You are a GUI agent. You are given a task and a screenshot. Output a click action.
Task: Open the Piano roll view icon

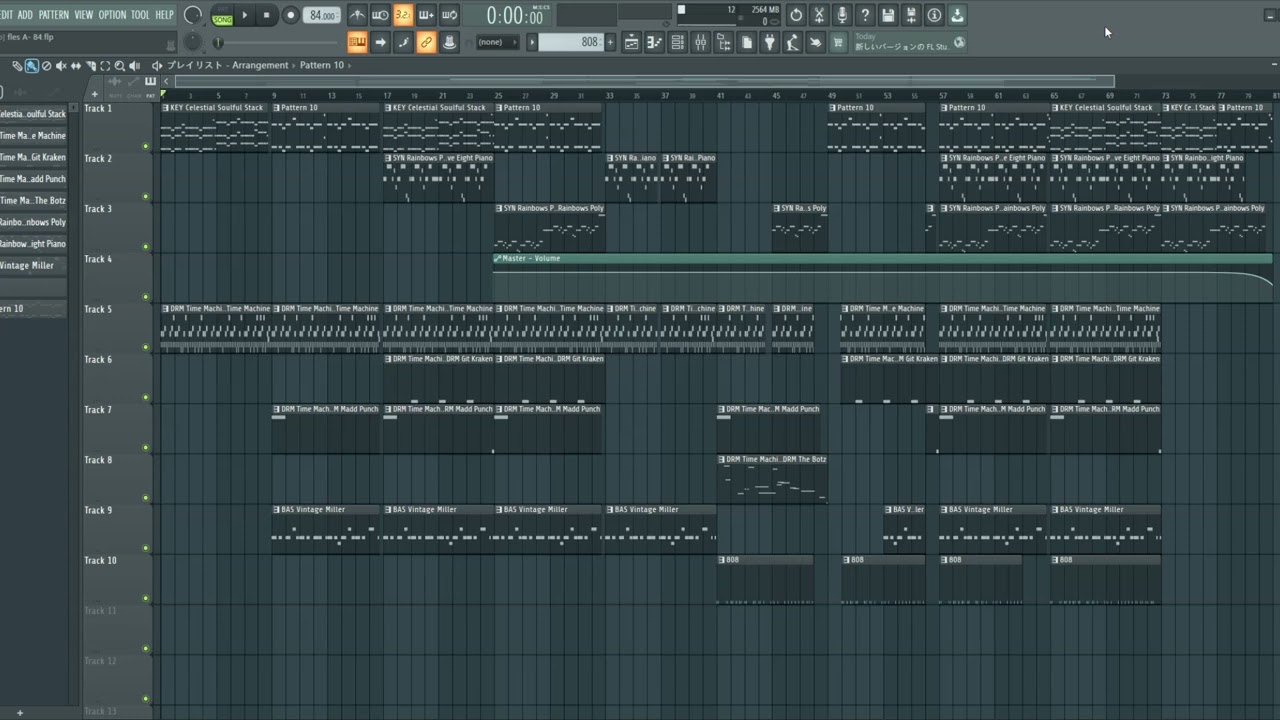pyautogui.click(x=654, y=42)
